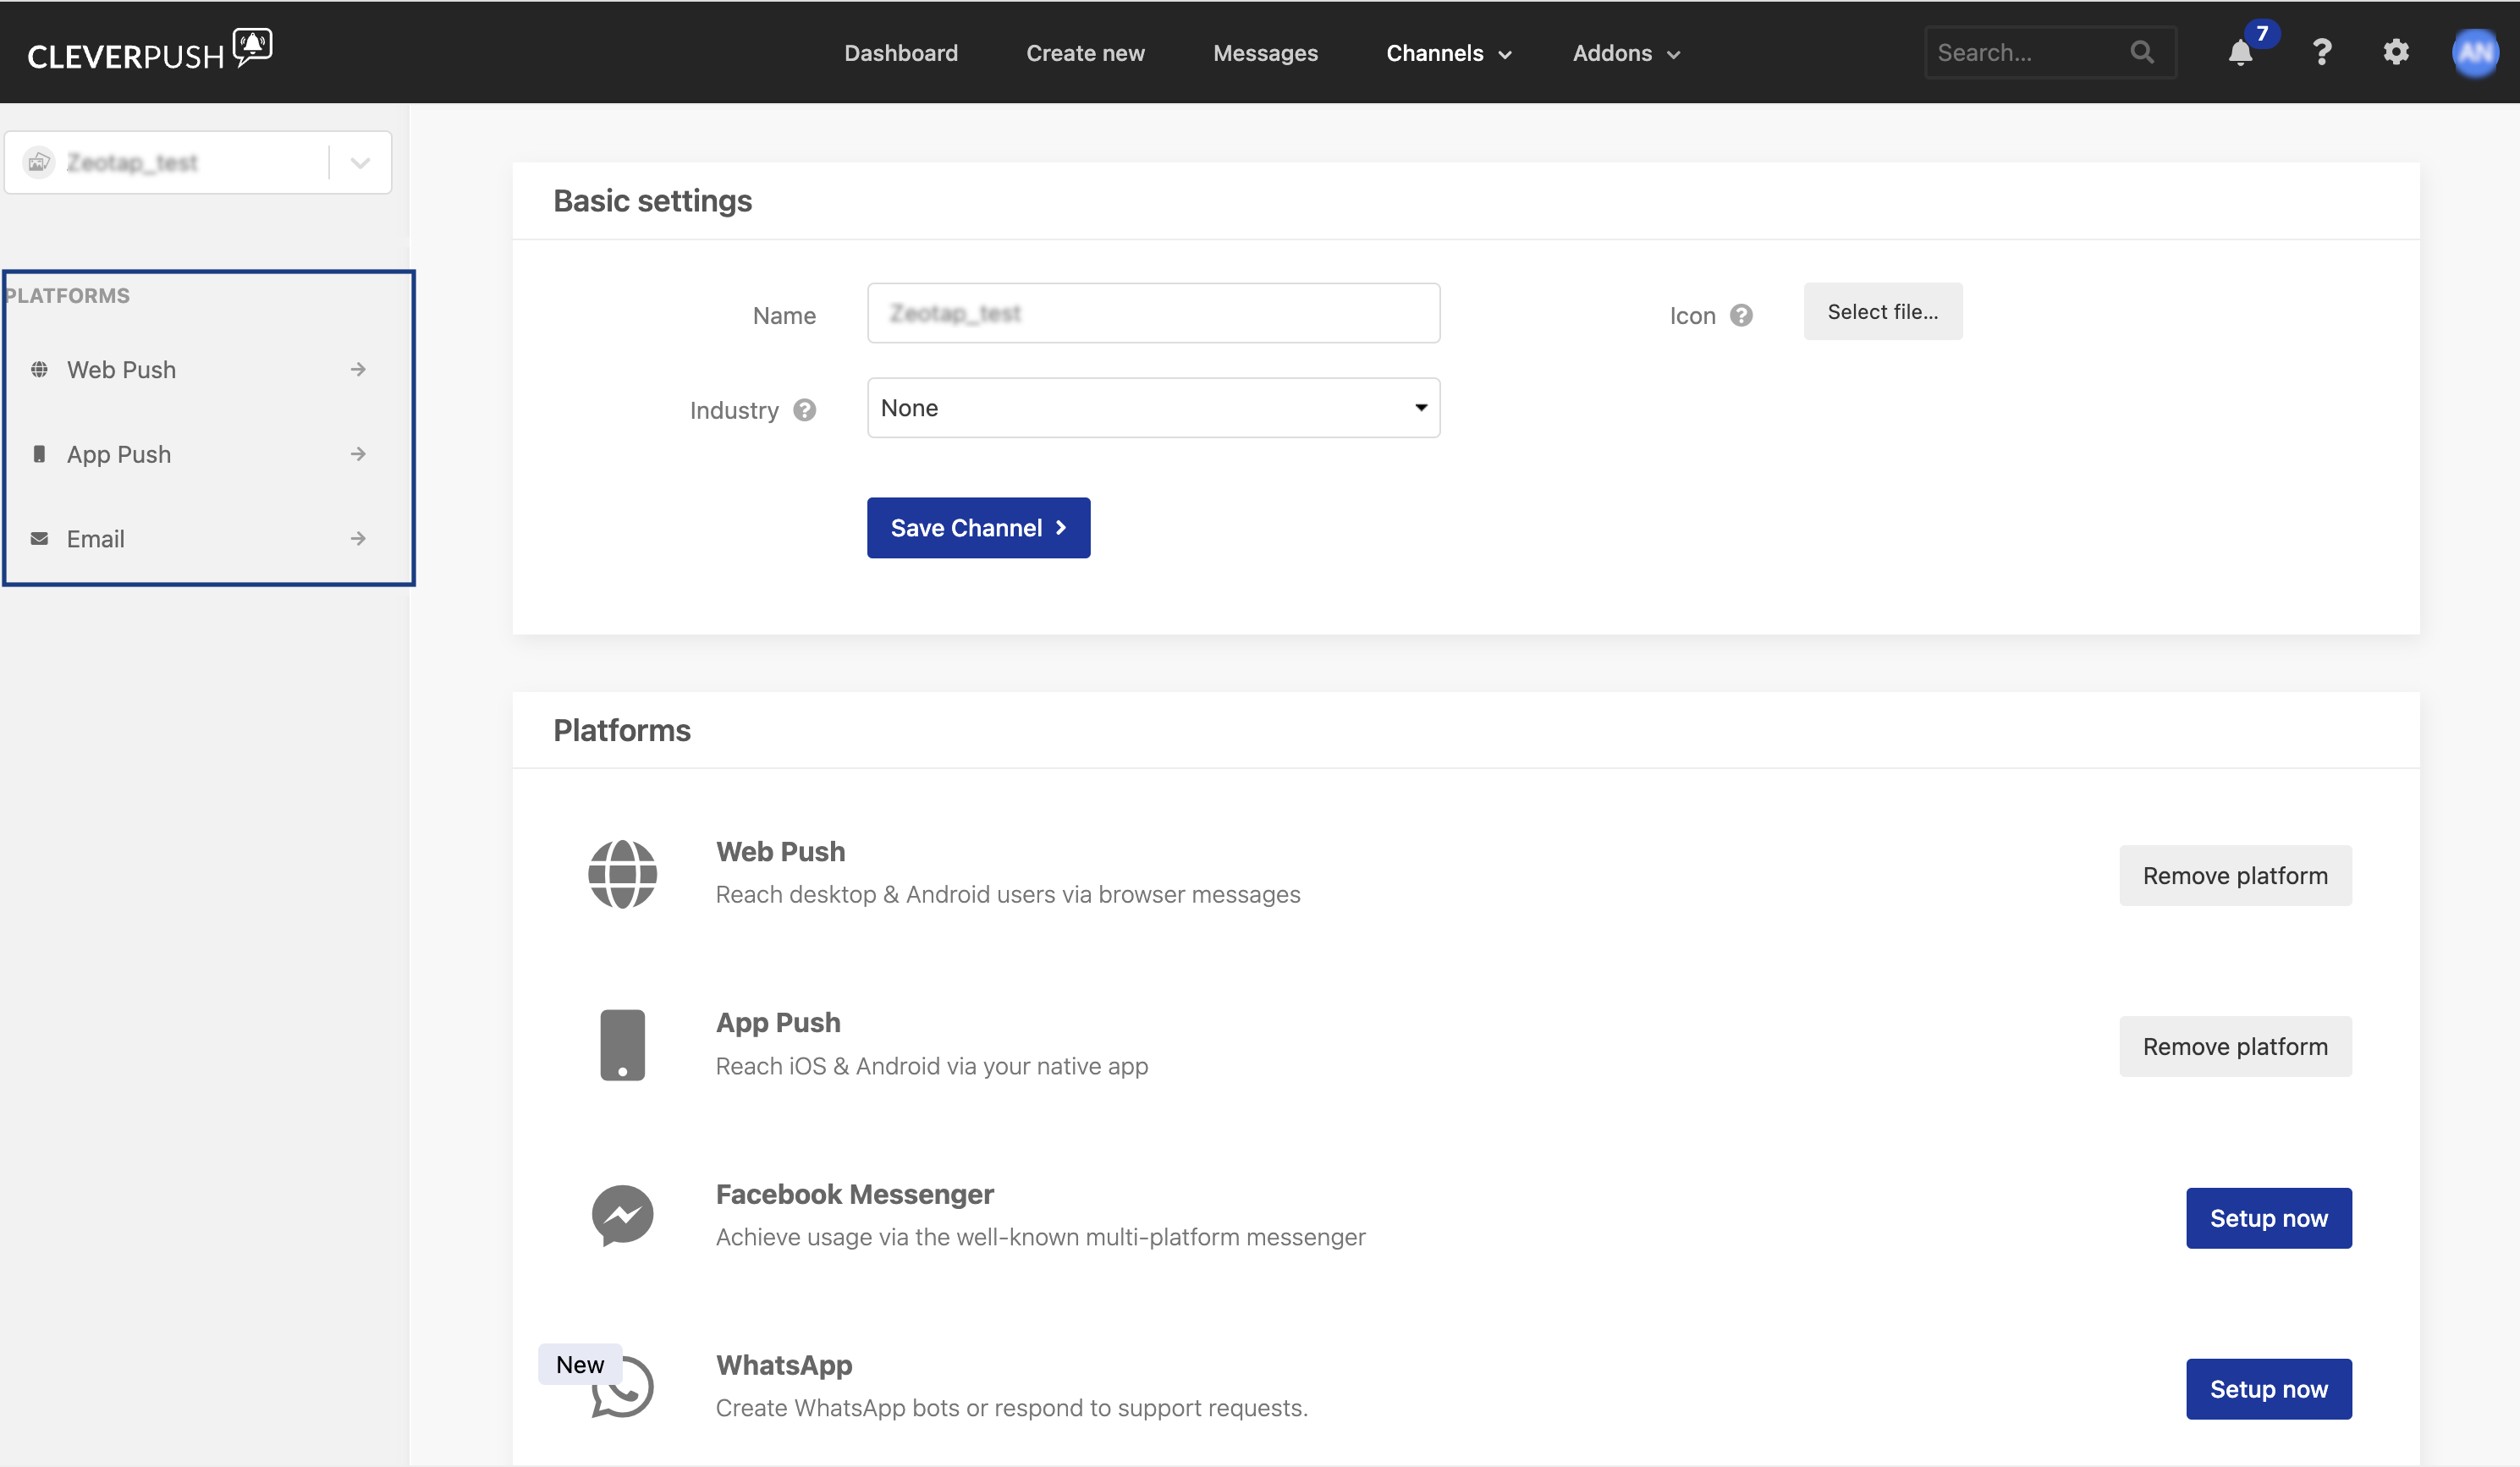
Task: Click the large App Push phone icon
Action: pyautogui.click(x=622, y=1045)
